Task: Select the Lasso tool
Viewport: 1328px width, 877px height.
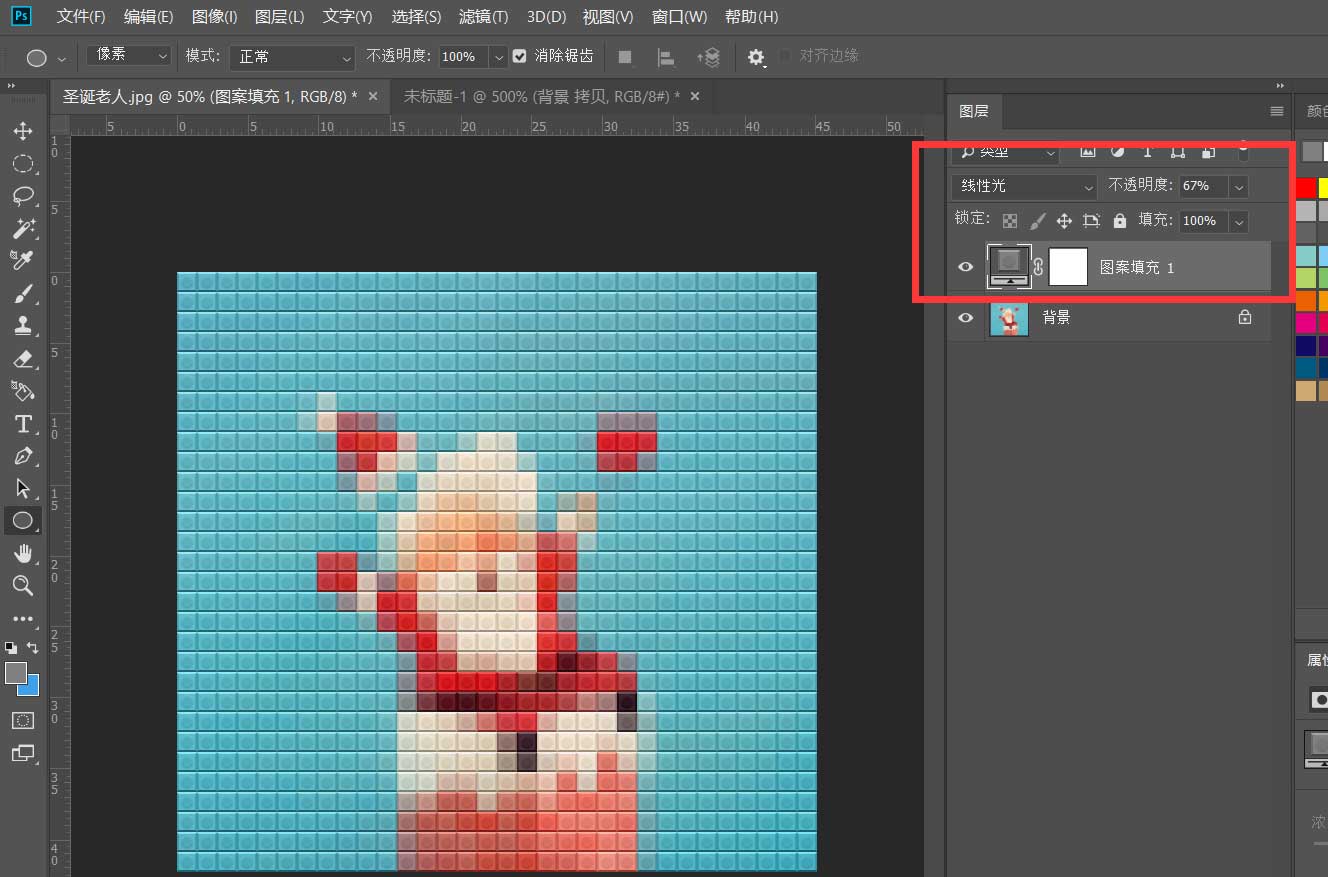Action: [23, 196]
